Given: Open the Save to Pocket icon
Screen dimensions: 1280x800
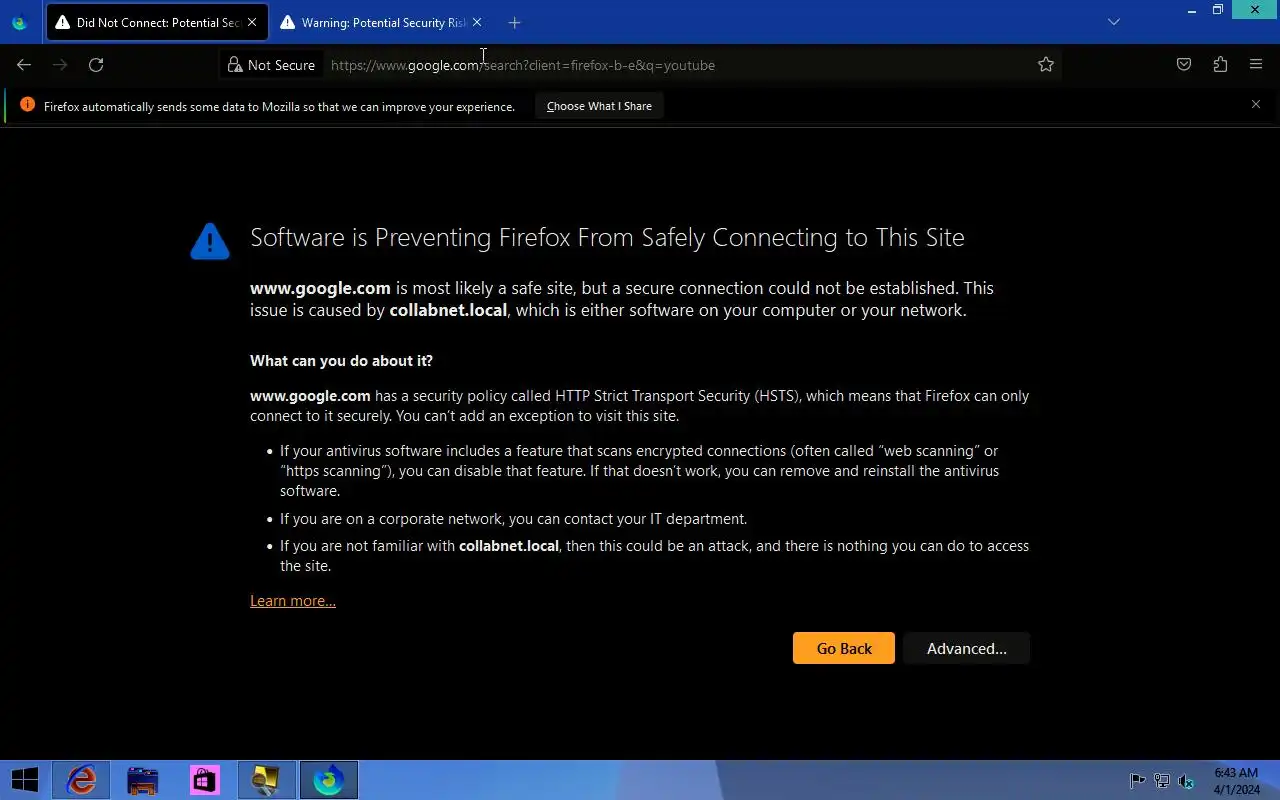Looking at the screenshot, I should [x=1184, y=65].
